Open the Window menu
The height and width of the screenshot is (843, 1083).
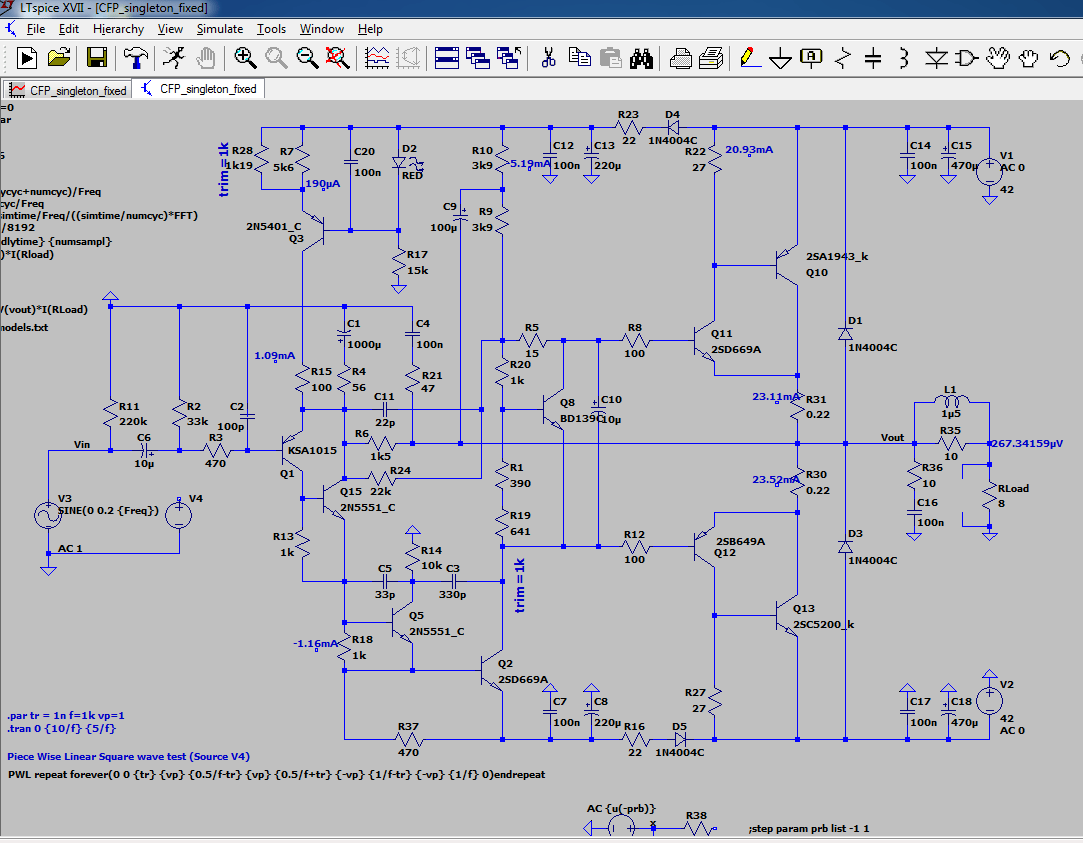pyautogui.click(x=322, y=29)
